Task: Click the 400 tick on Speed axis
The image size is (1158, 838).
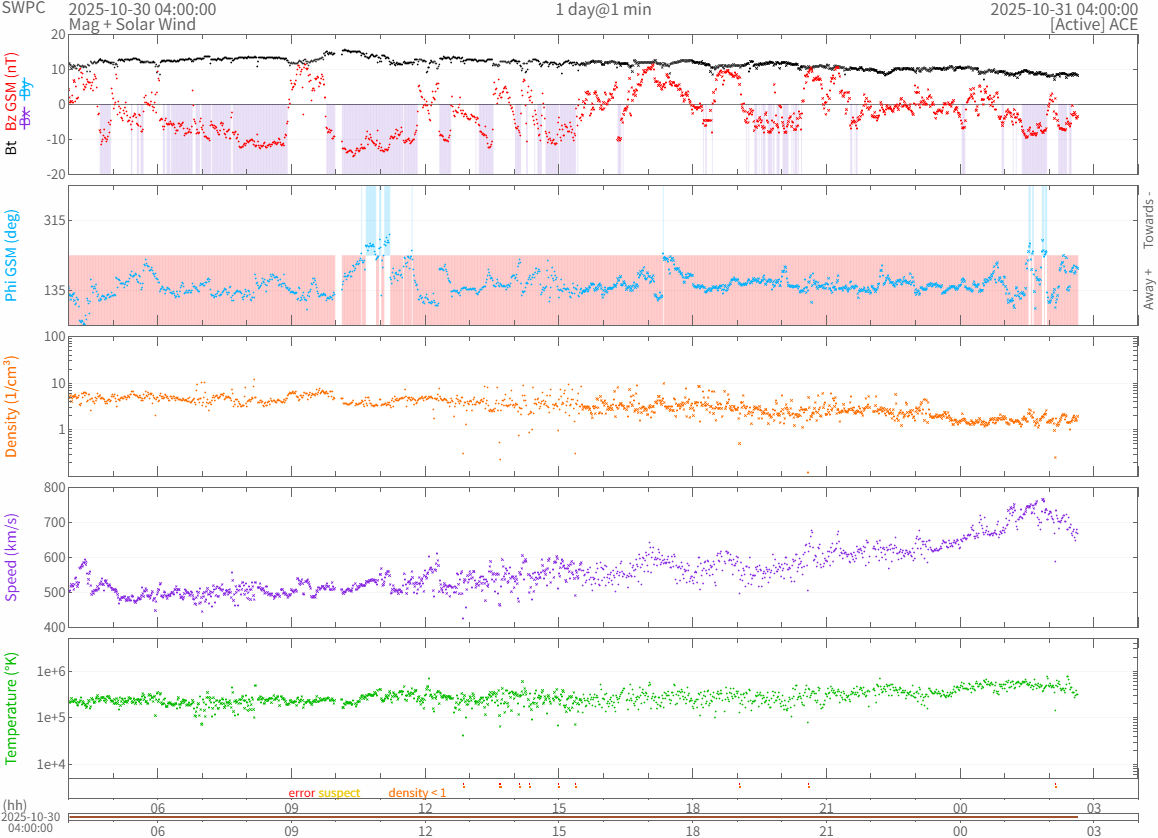Action: 55,627
